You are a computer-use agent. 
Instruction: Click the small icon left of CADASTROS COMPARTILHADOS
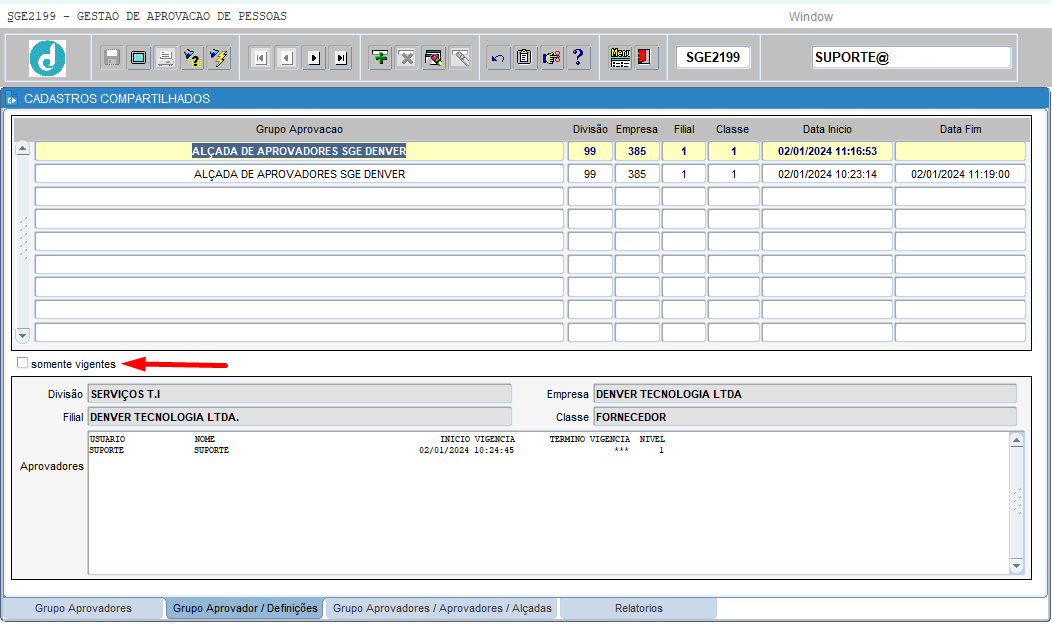pyautogui.click(x=11, y=99)
